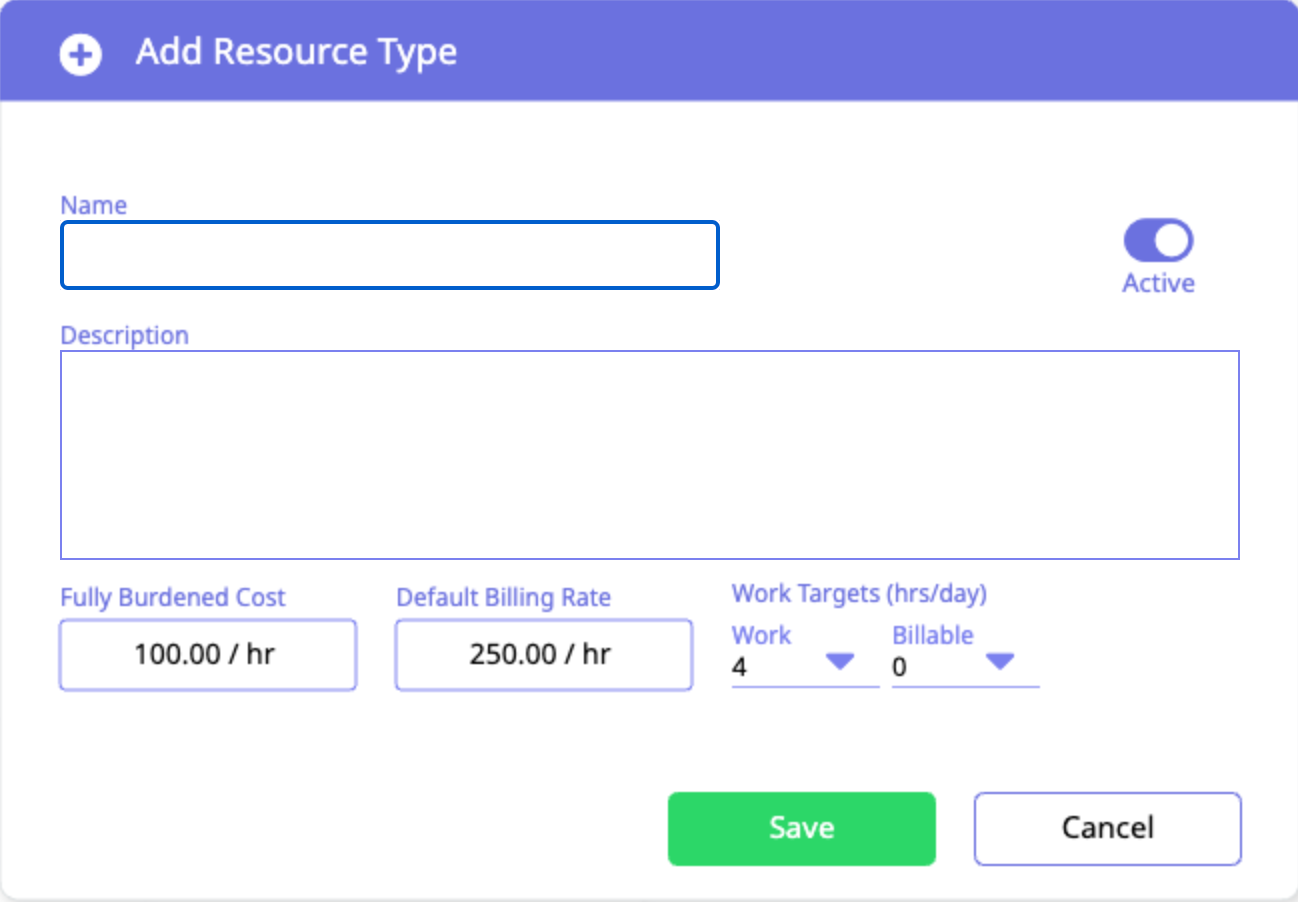Cancel adding the resource type
This screenshot has width=1298, height=902.
1107,828
